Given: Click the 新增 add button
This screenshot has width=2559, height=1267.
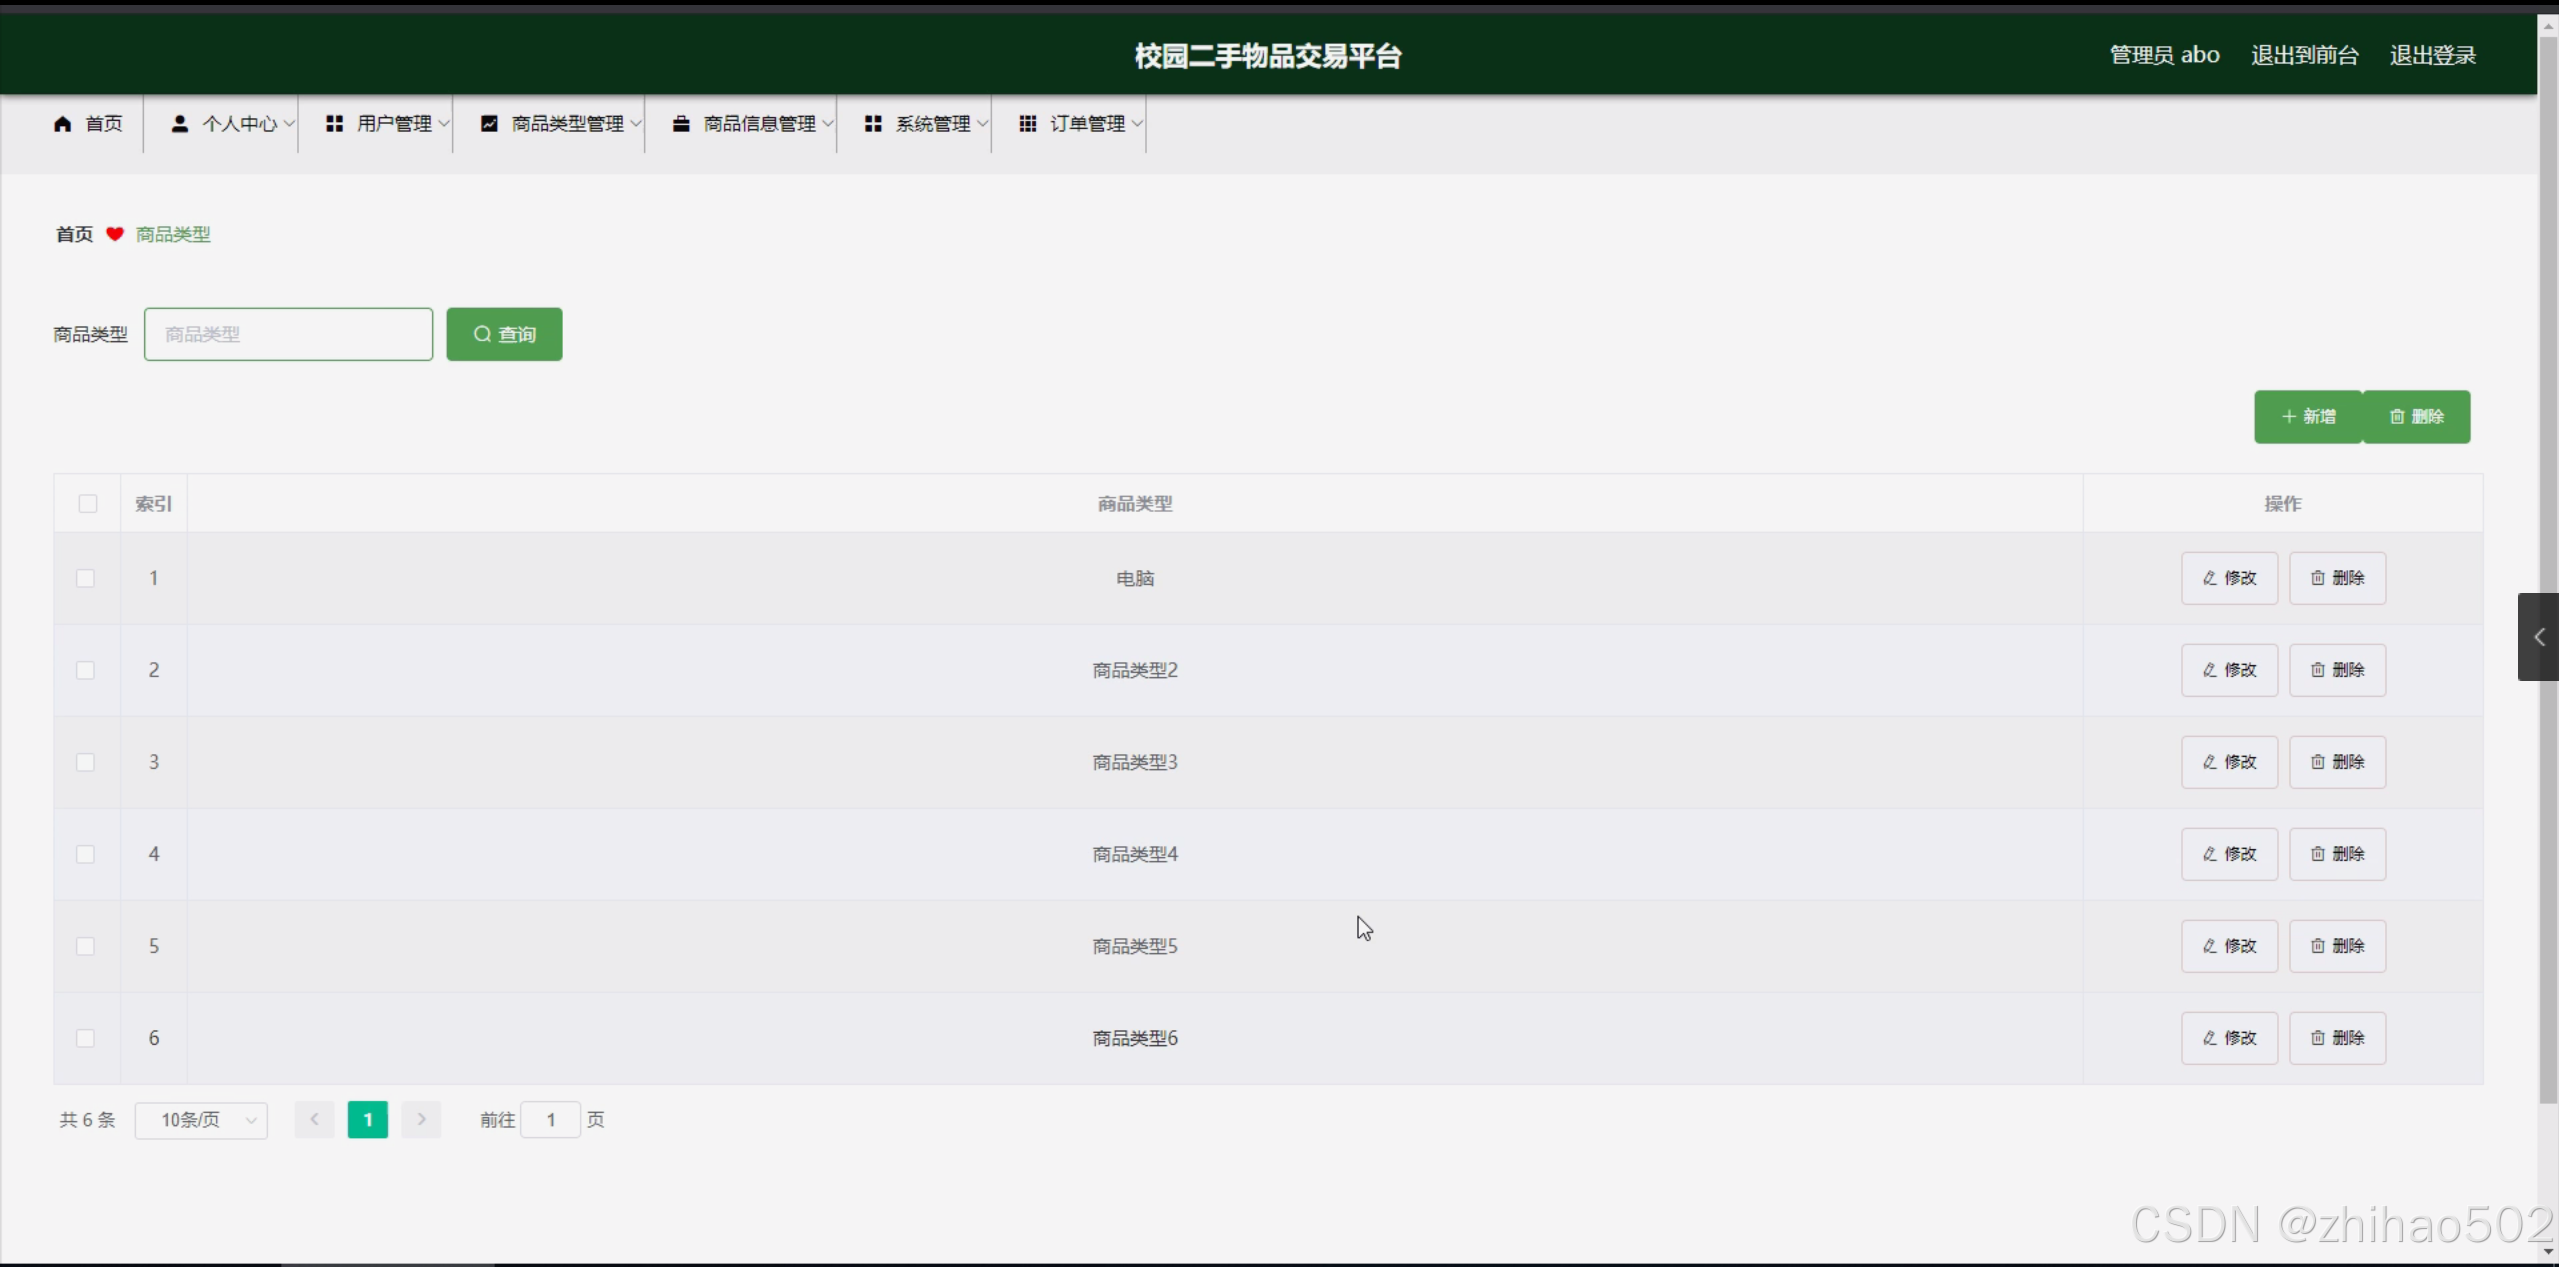Looking at the screenshot, I should coord(2308,417).
